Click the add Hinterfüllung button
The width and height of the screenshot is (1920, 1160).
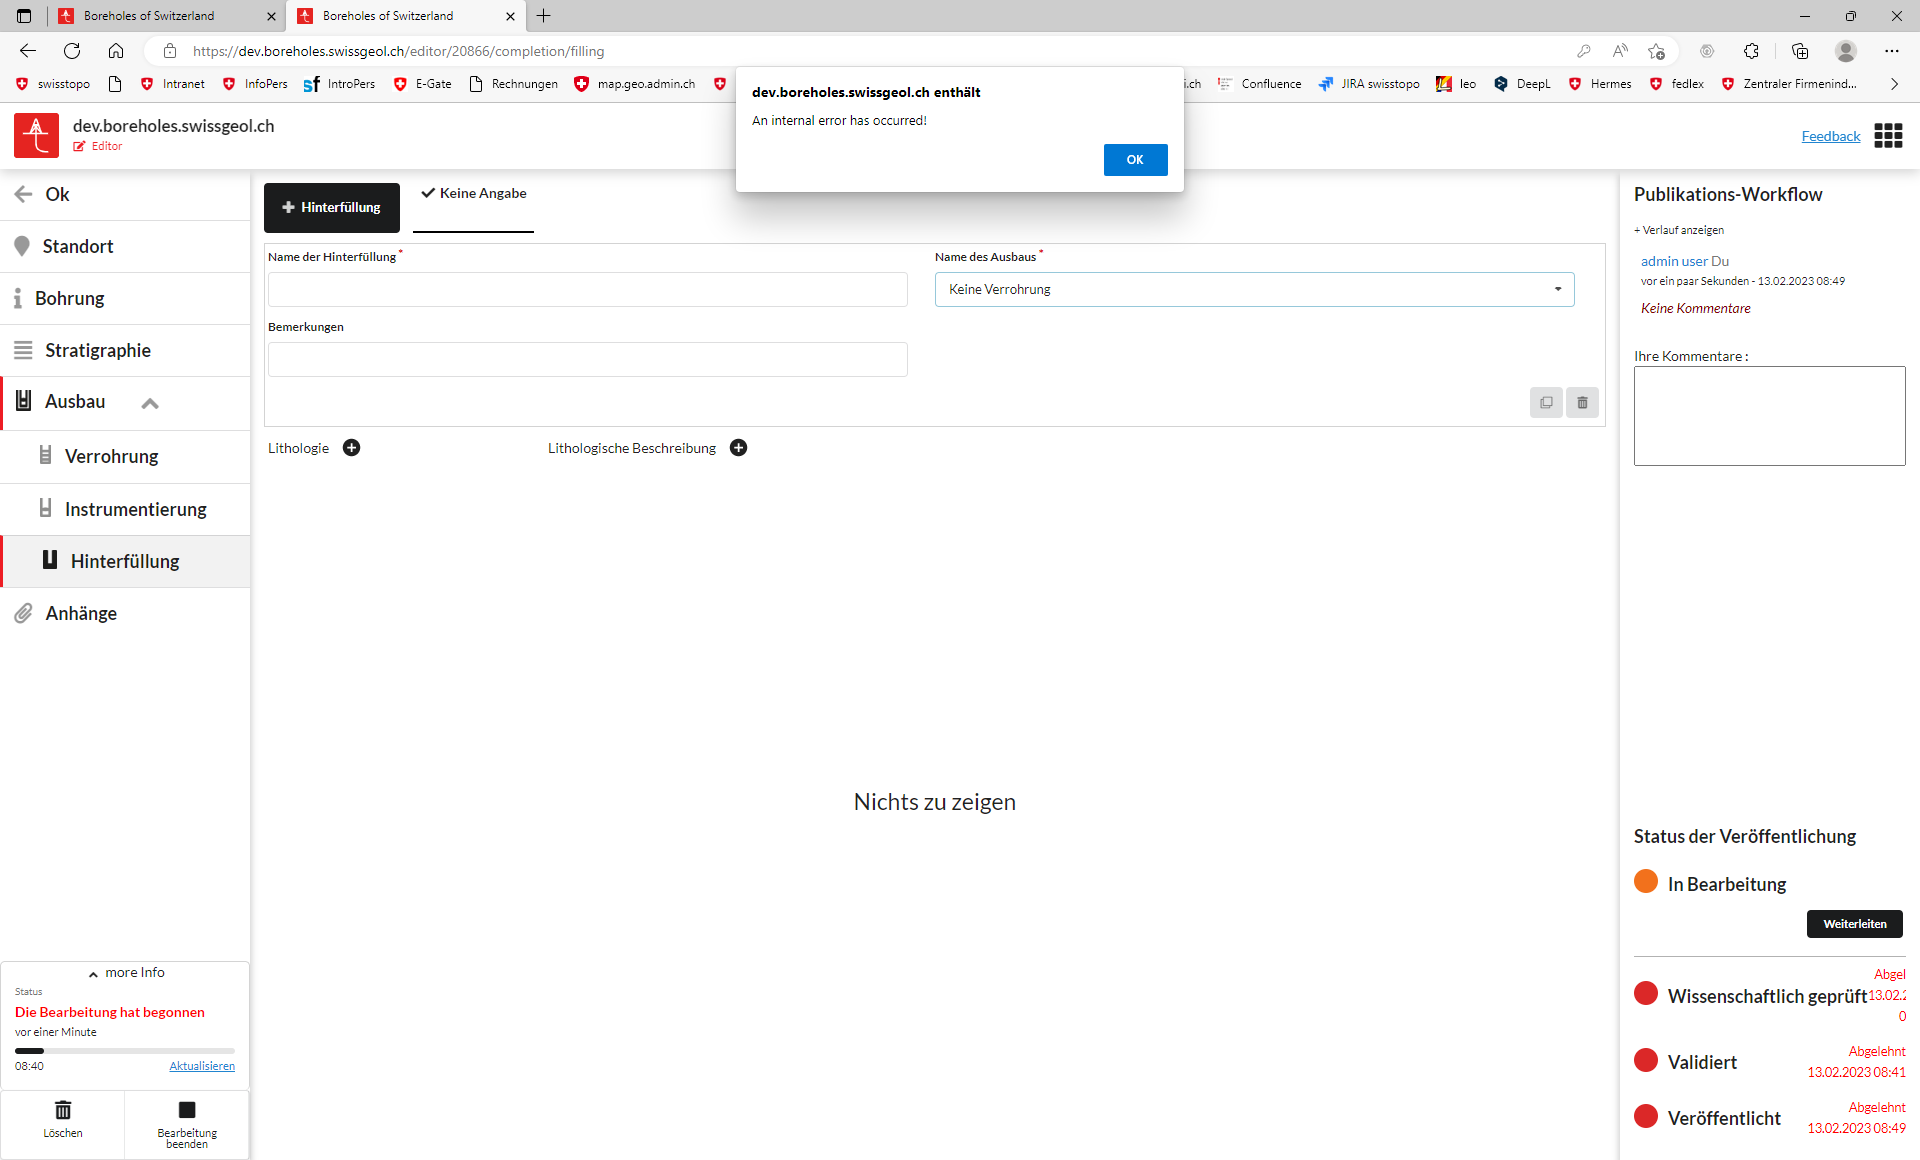pyautogui.click(x=332, y=207)
